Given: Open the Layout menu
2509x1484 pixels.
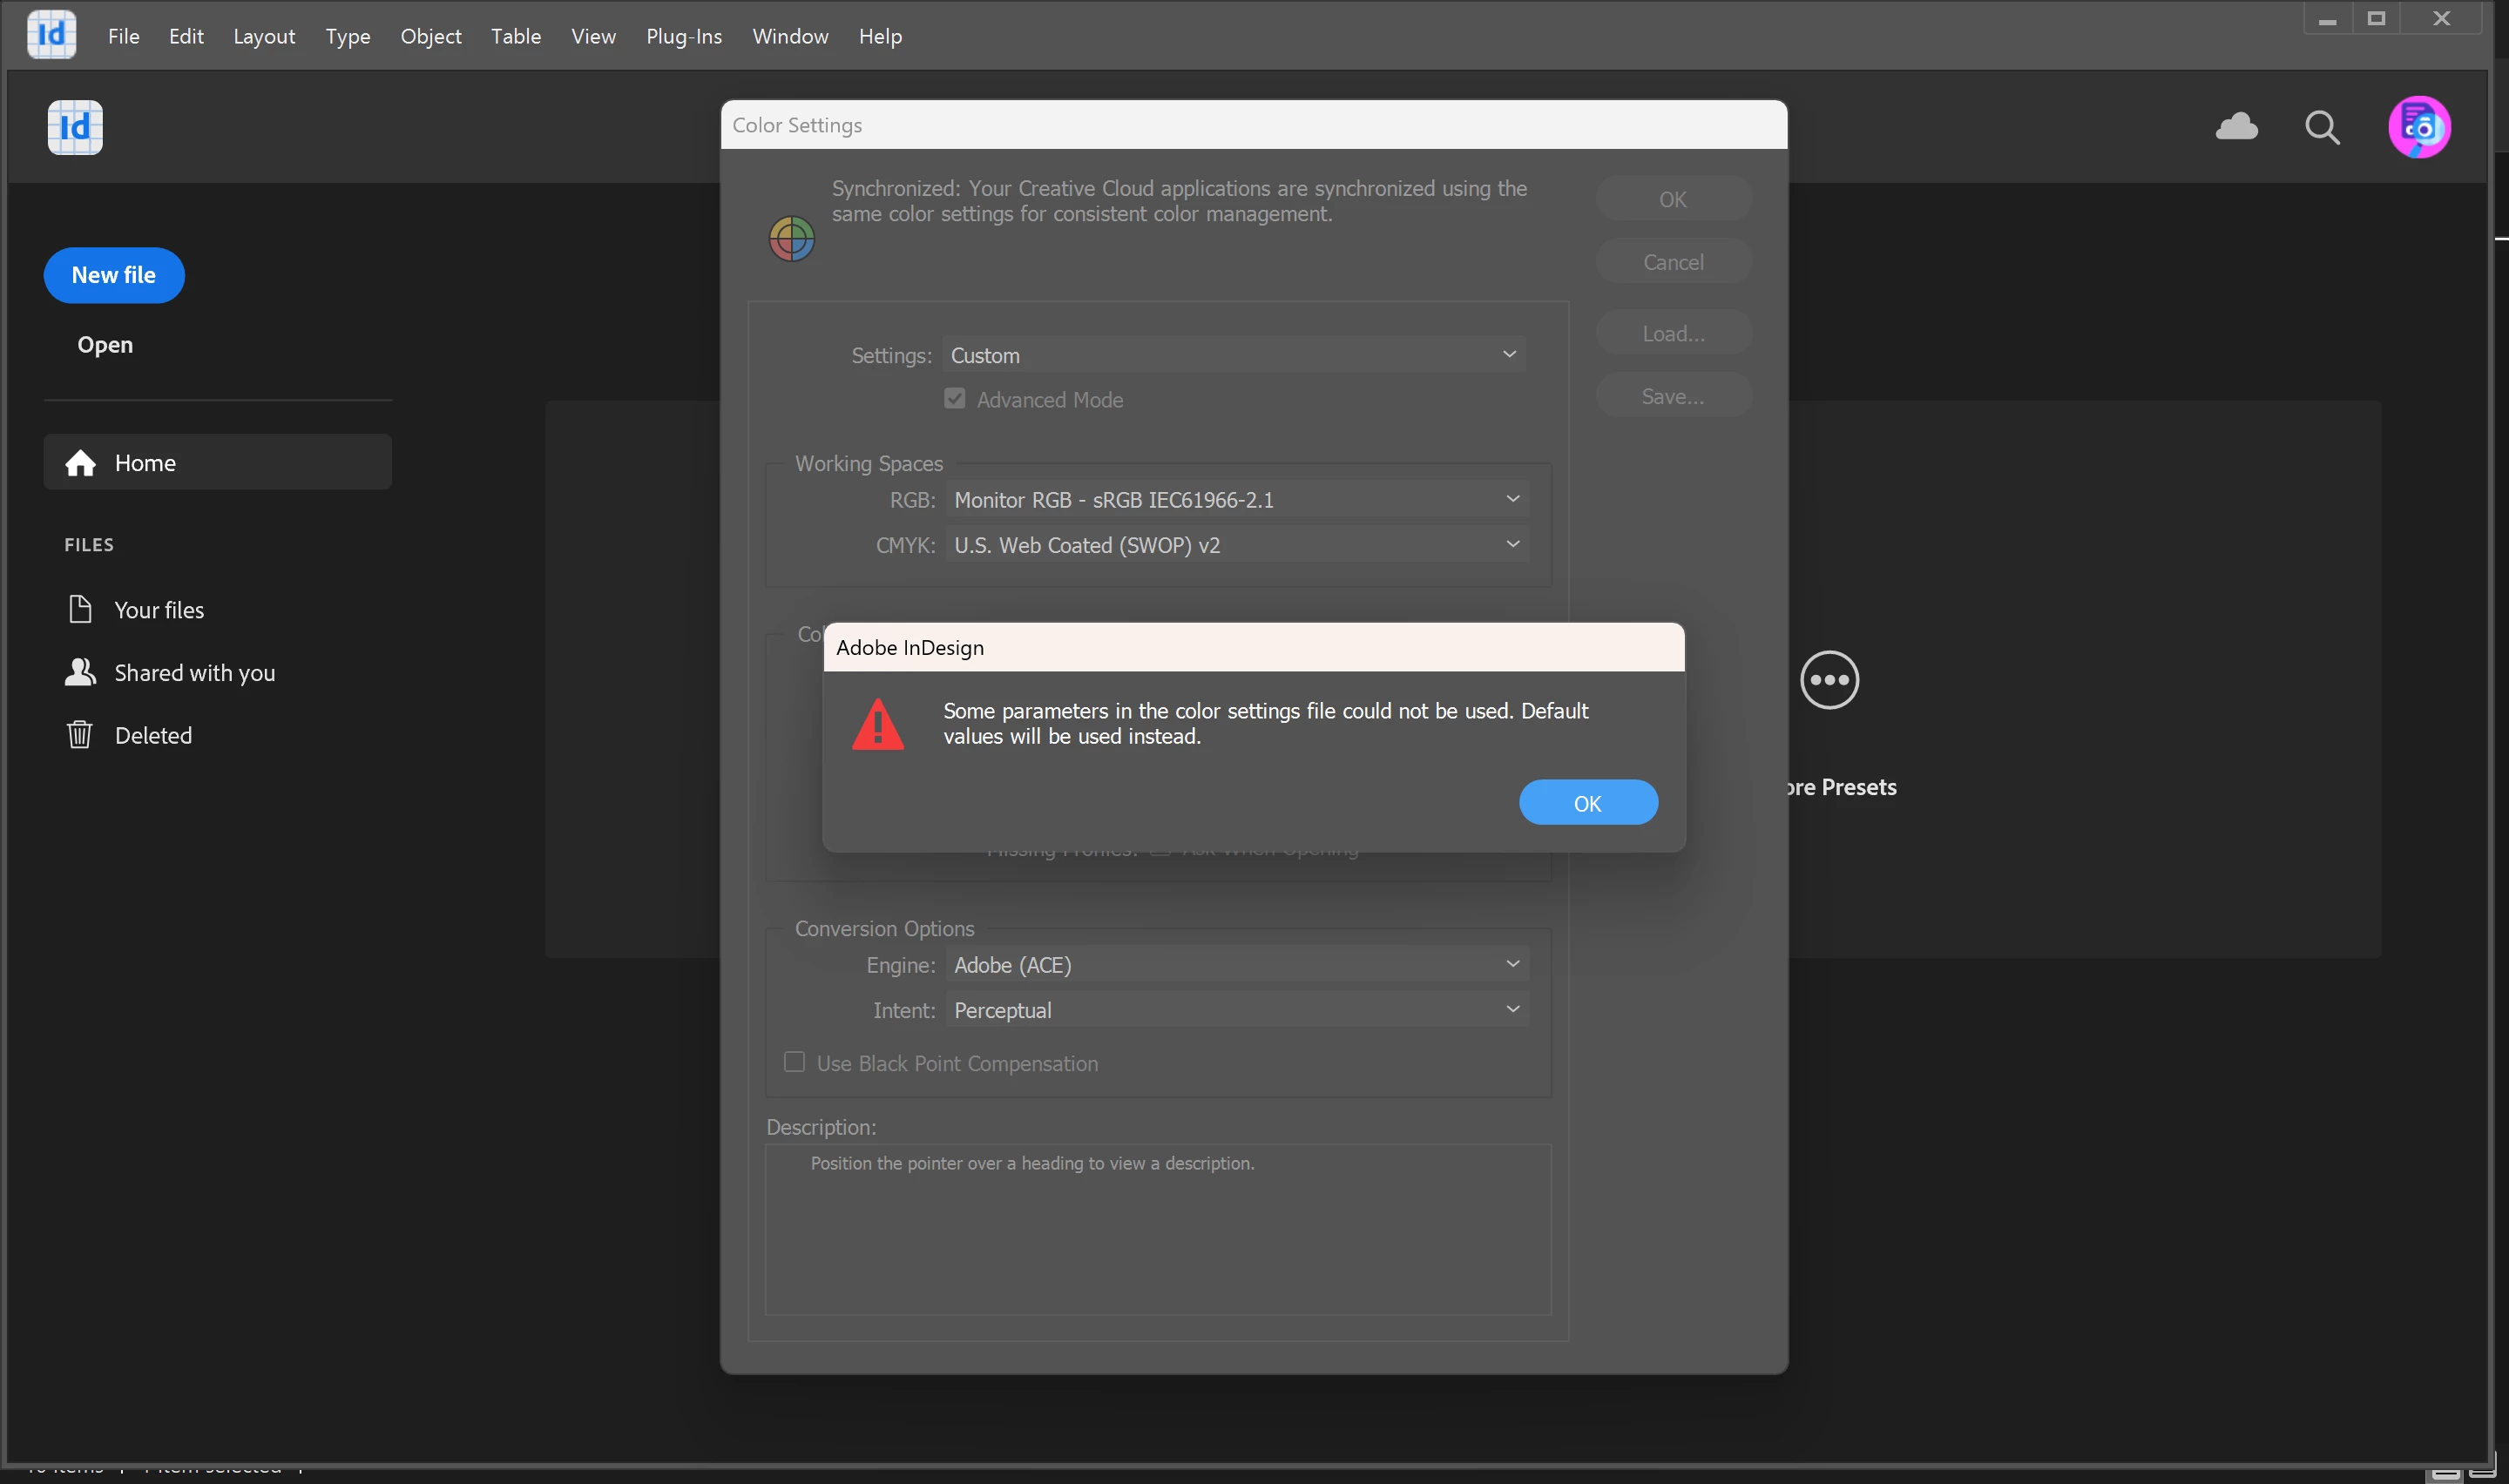Looking at the screenshot, I should pos(264,36).
